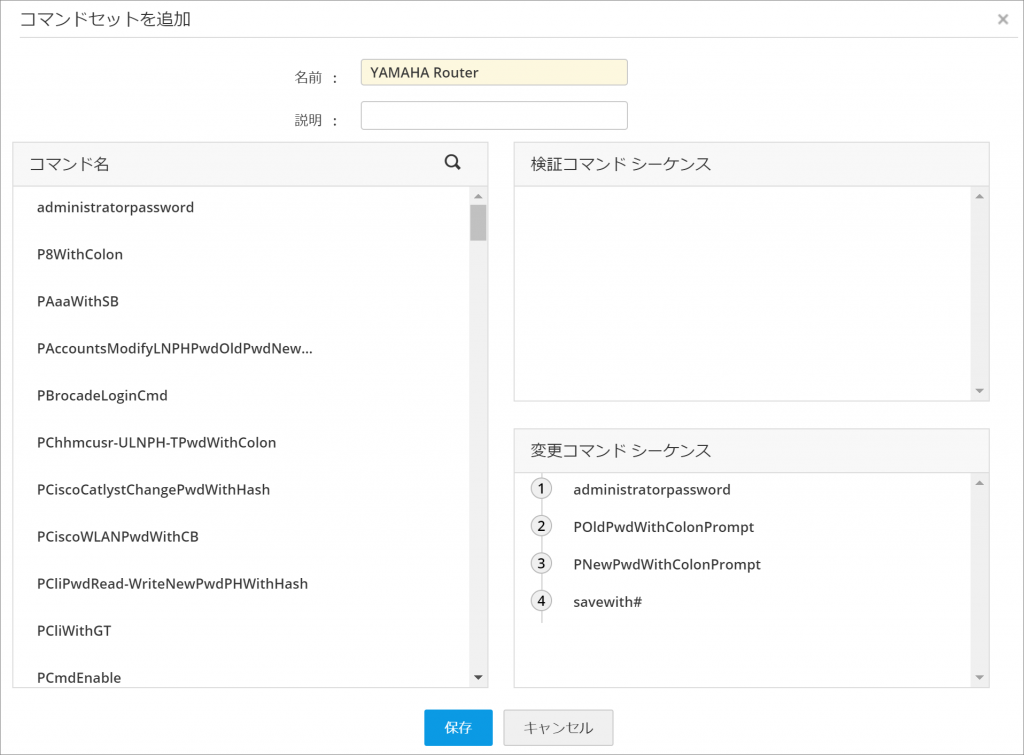Select POldPwdWithColonPrompt in change sequence

click(663, 527)
